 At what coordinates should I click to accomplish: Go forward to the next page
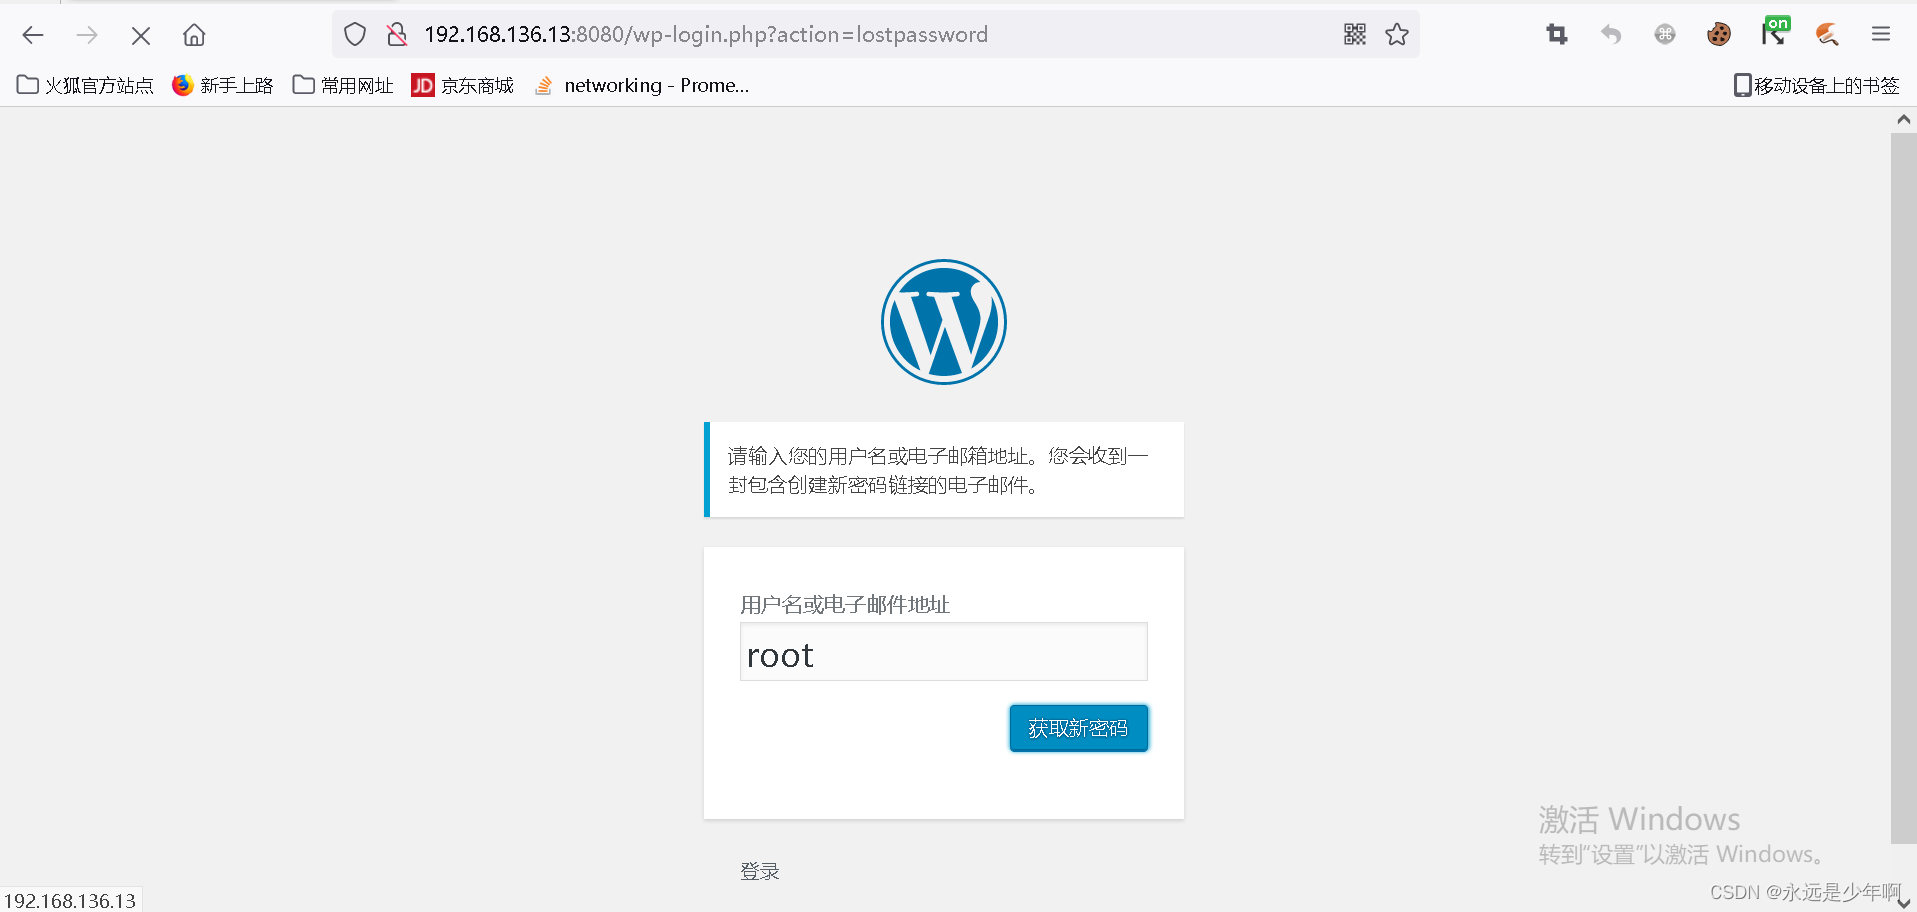click(x=87, y=35)
